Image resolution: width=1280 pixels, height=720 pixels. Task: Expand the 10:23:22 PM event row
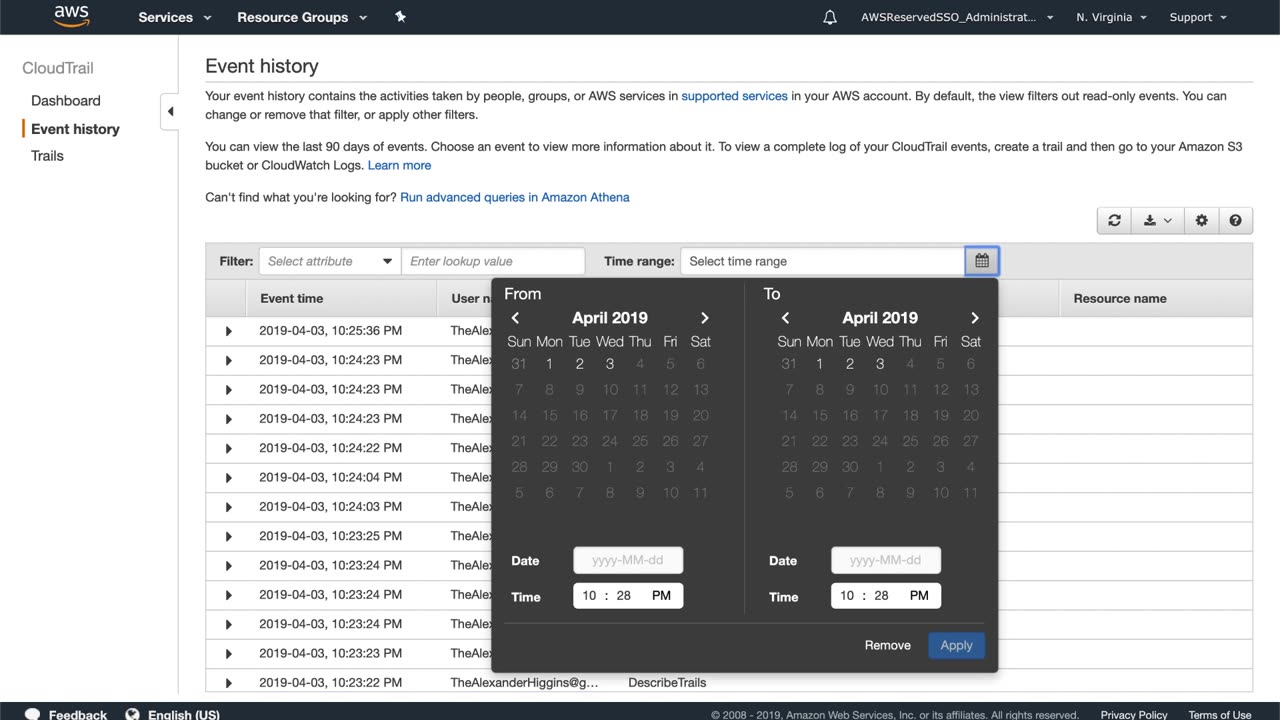pos(228,683)
